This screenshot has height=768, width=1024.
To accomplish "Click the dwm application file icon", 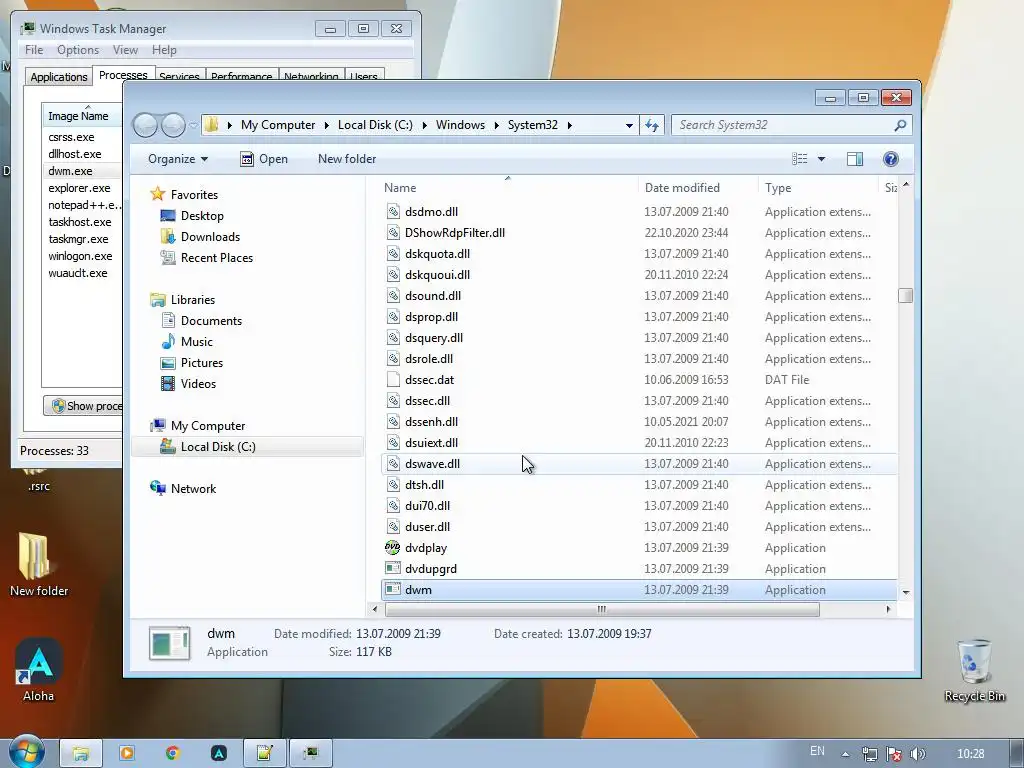I will tap(392, 589).
